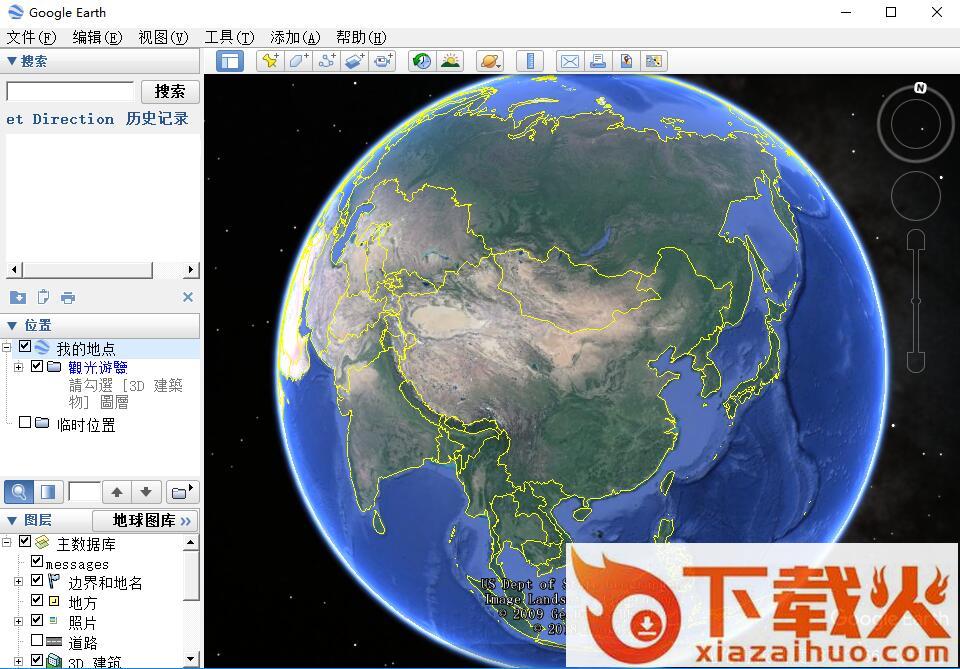Screen dimensions: 960x669
Task: Toggle the sidebar panel icon
Action: pyautogui.click(x=230, y=61)
